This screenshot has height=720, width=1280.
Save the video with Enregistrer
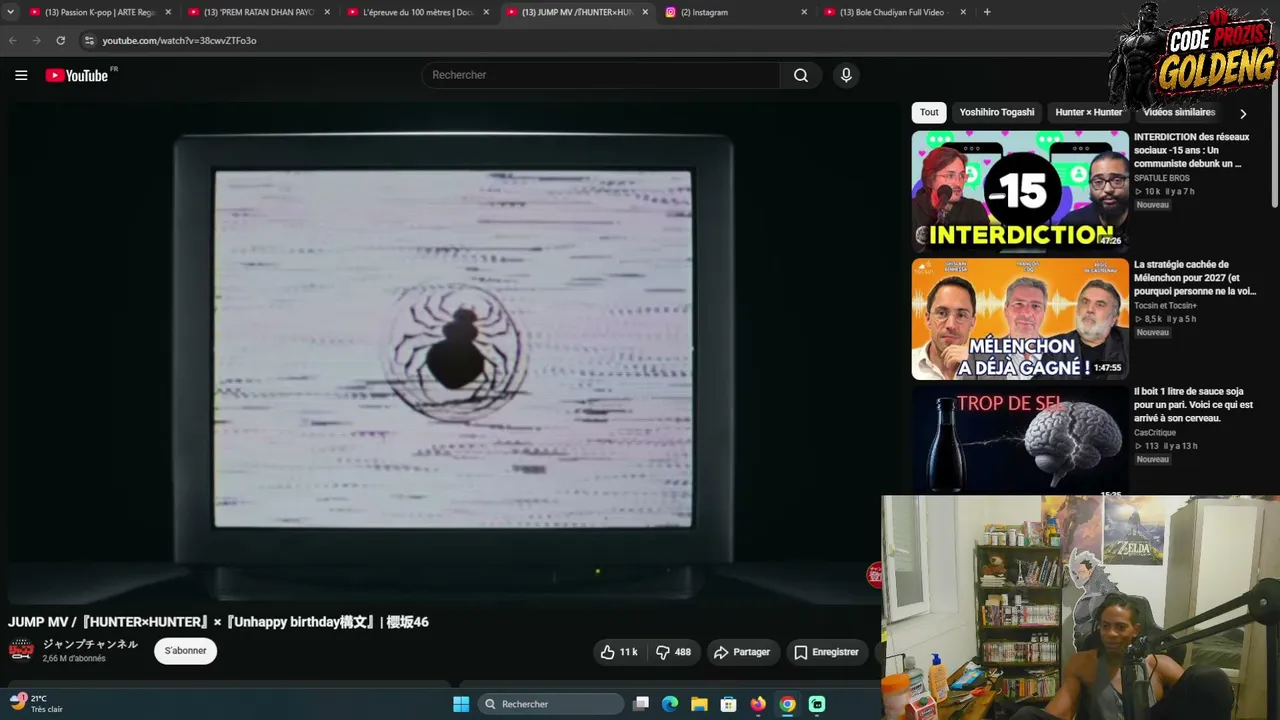pos(826,652)
